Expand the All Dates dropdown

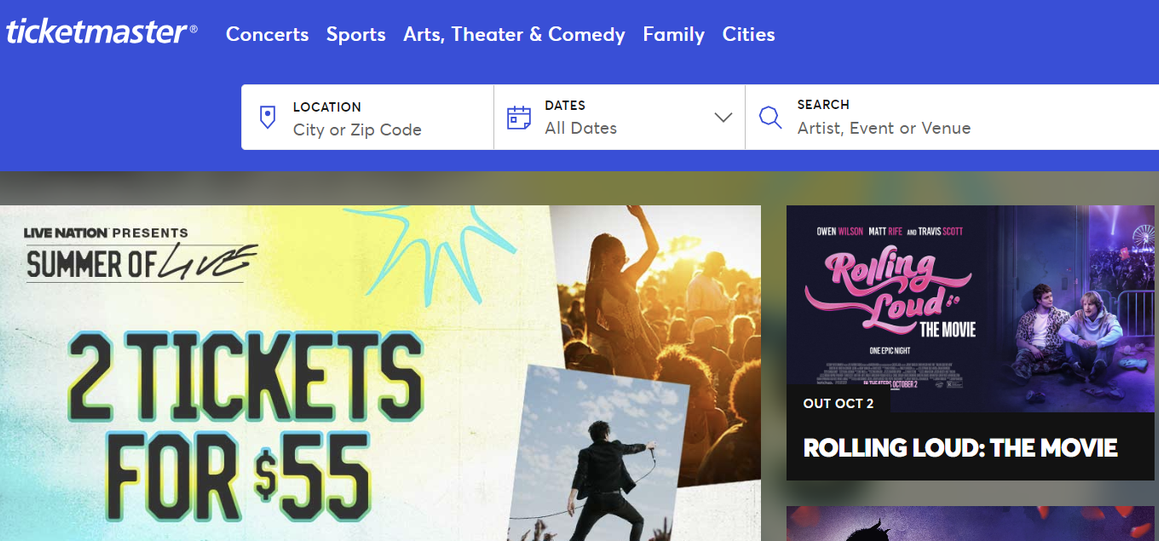point(619,118)
